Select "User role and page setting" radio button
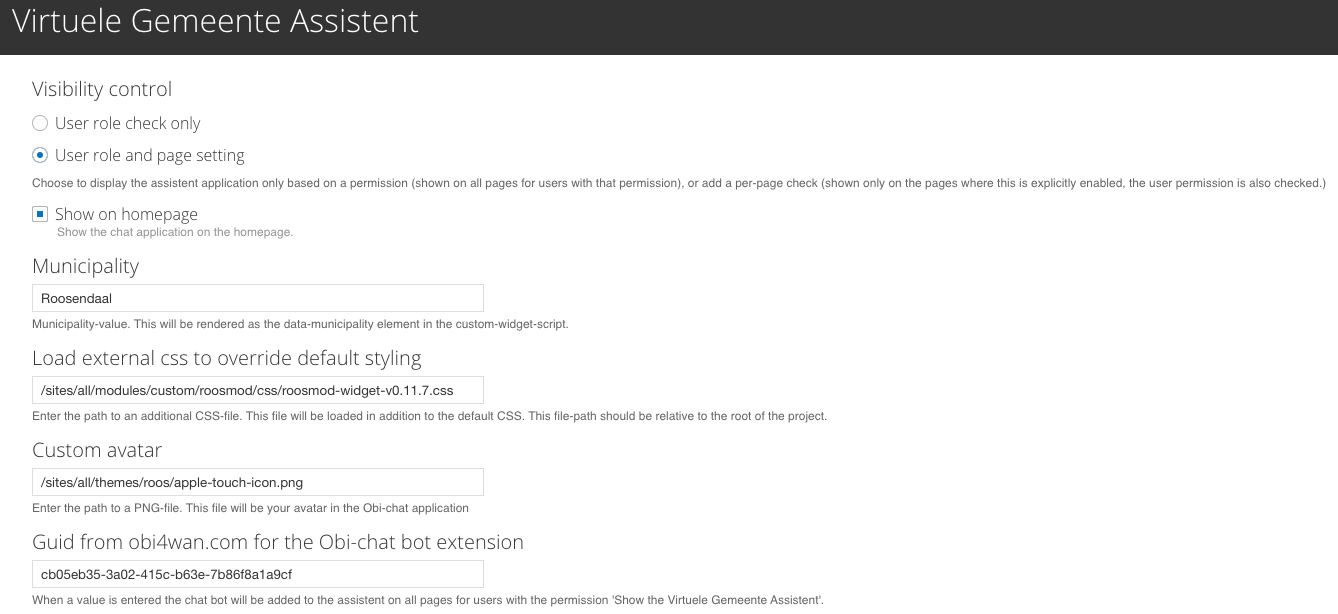 click(40, 155)
